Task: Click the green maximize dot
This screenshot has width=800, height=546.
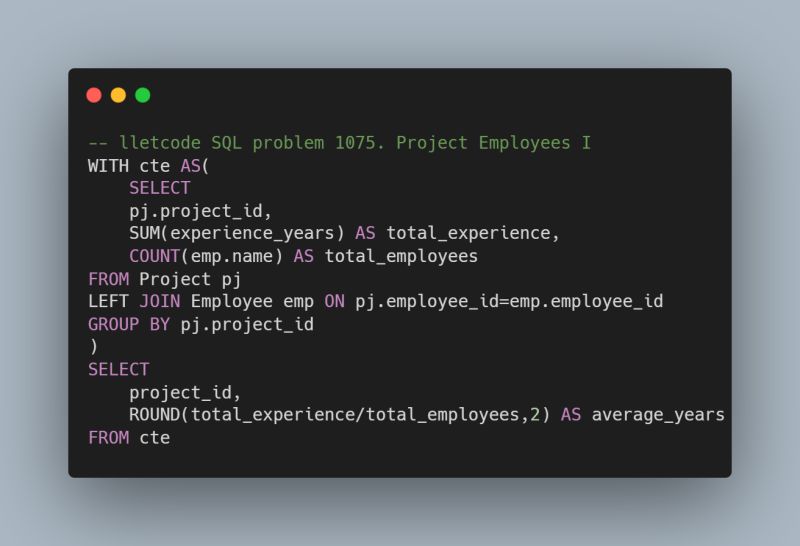Action: pyautogui.click(x=143, y=95)
